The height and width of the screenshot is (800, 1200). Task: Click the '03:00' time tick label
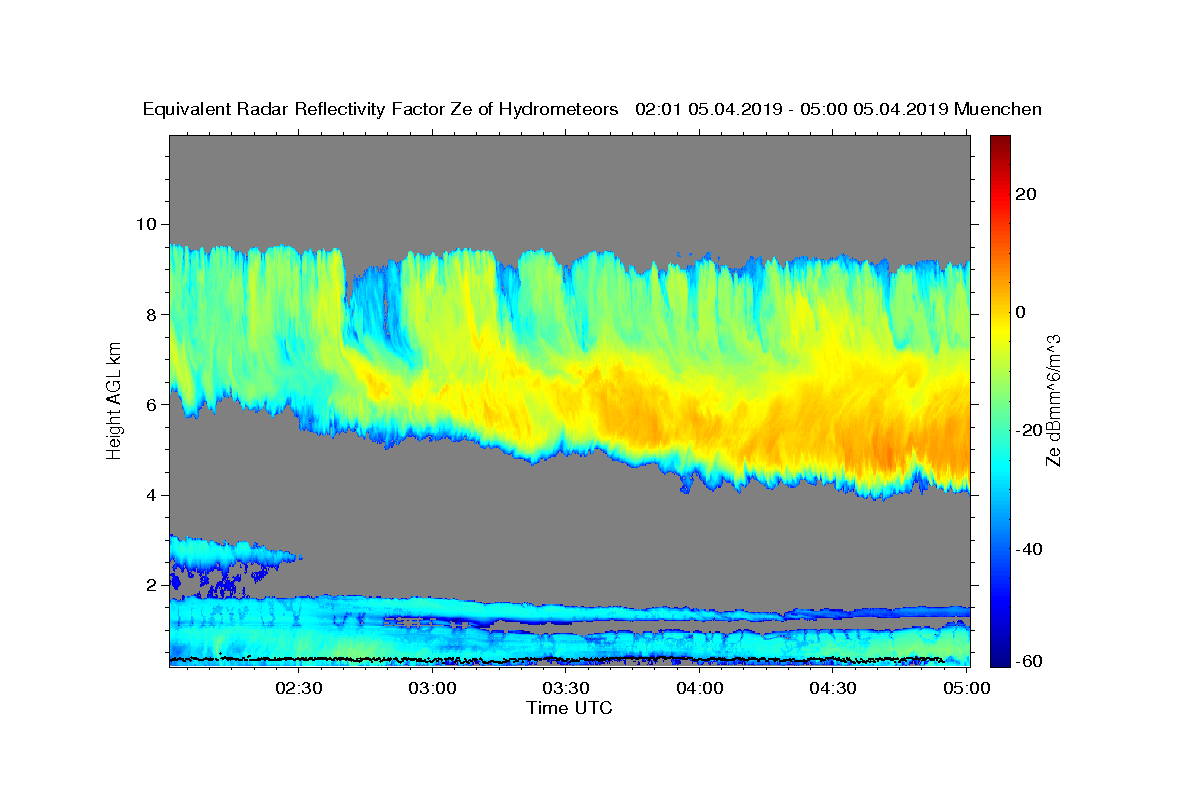click(433, 688)
